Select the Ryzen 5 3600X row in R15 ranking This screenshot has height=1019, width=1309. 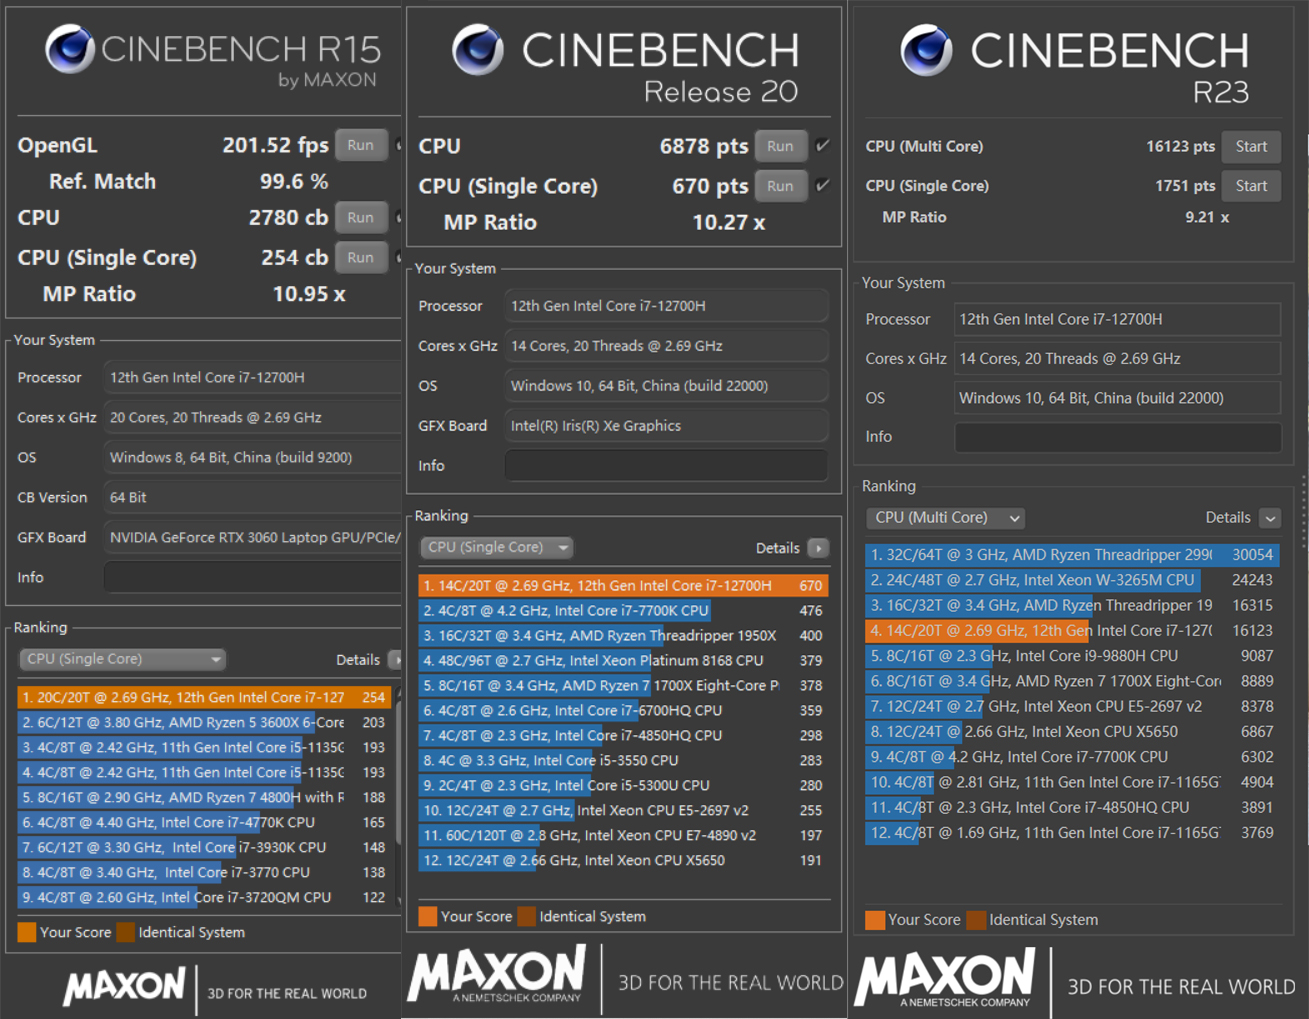click(204, 722)
